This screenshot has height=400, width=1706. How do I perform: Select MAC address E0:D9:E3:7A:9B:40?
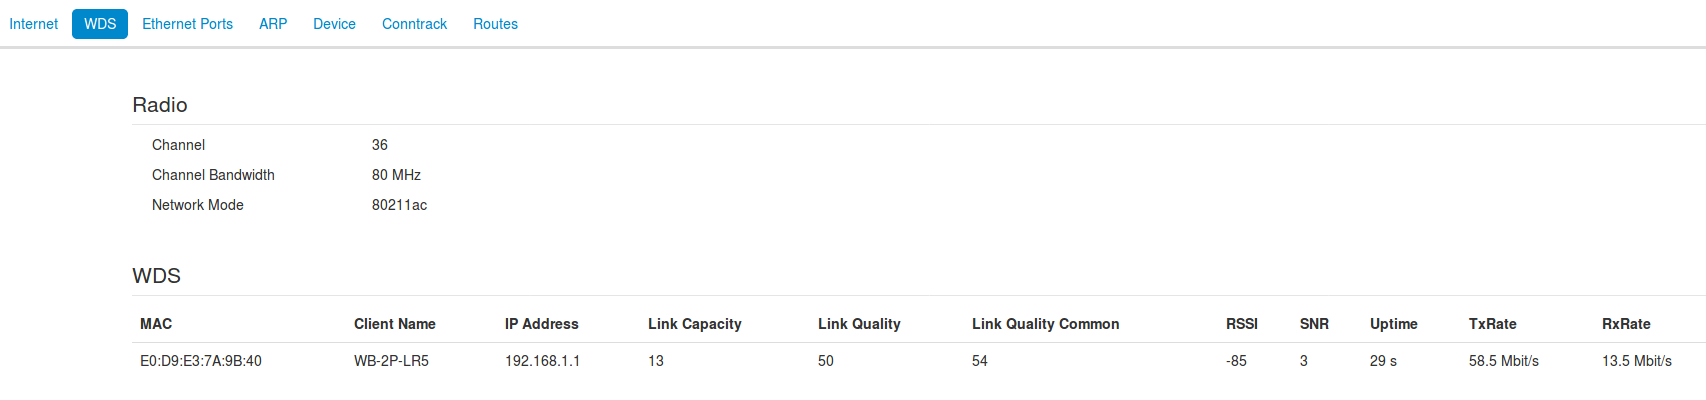(201, 361)
